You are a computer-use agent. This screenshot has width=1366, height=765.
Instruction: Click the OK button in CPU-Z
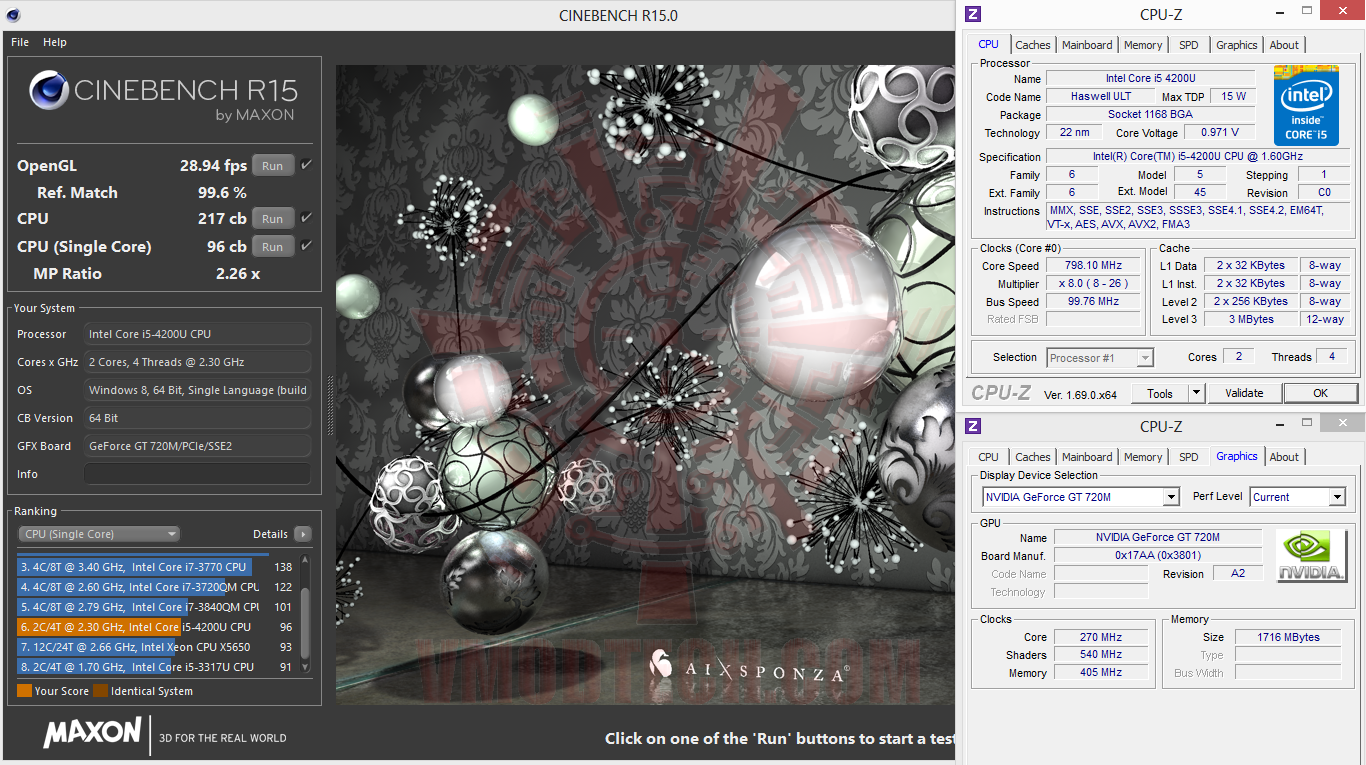point(1320,393)
